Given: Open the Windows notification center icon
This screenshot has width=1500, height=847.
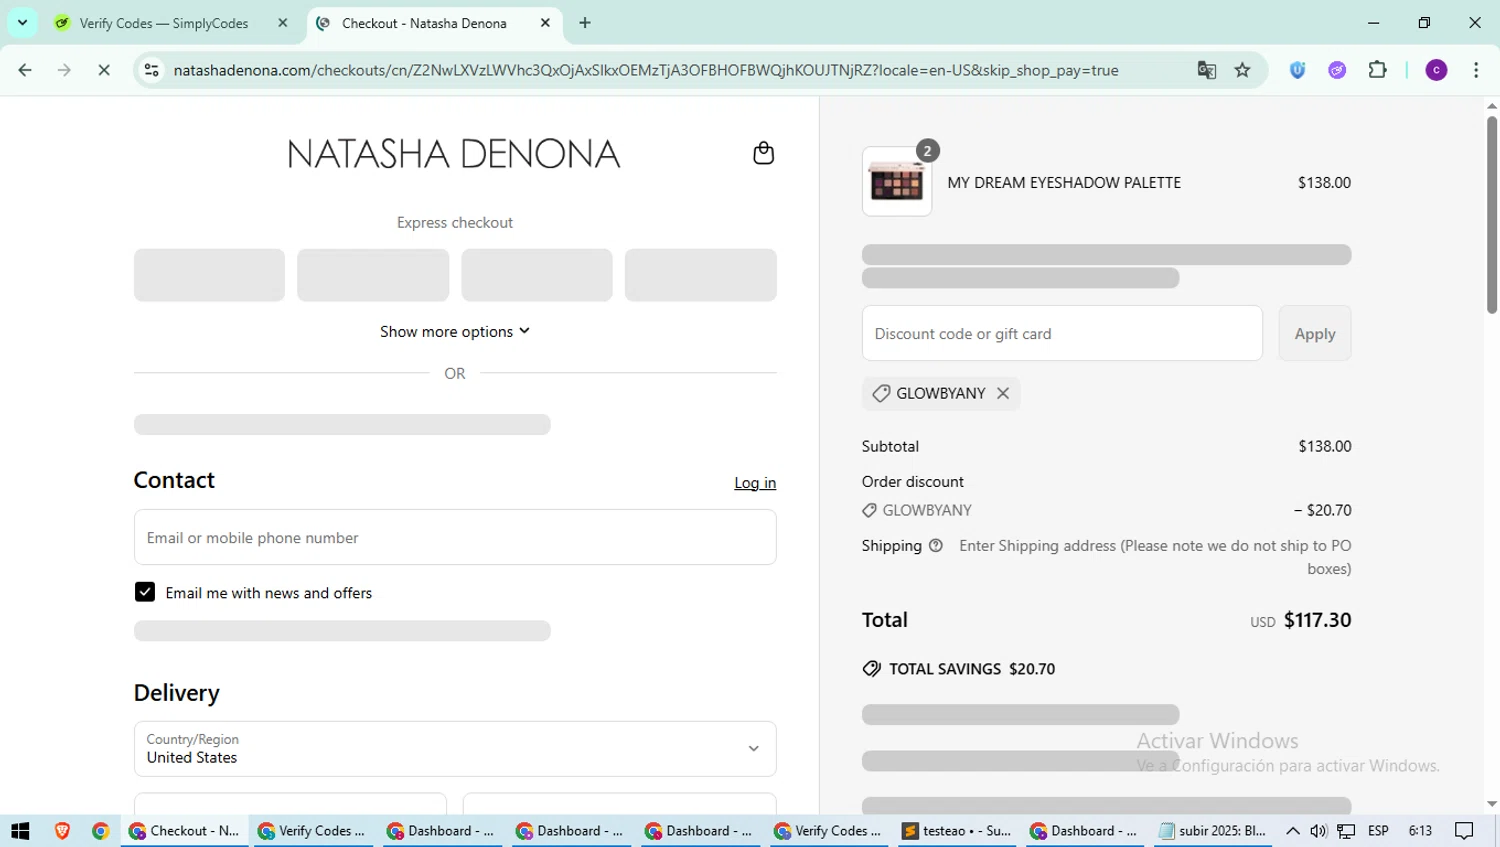Looking at the screenshot, I should (x=1464, y=831).
